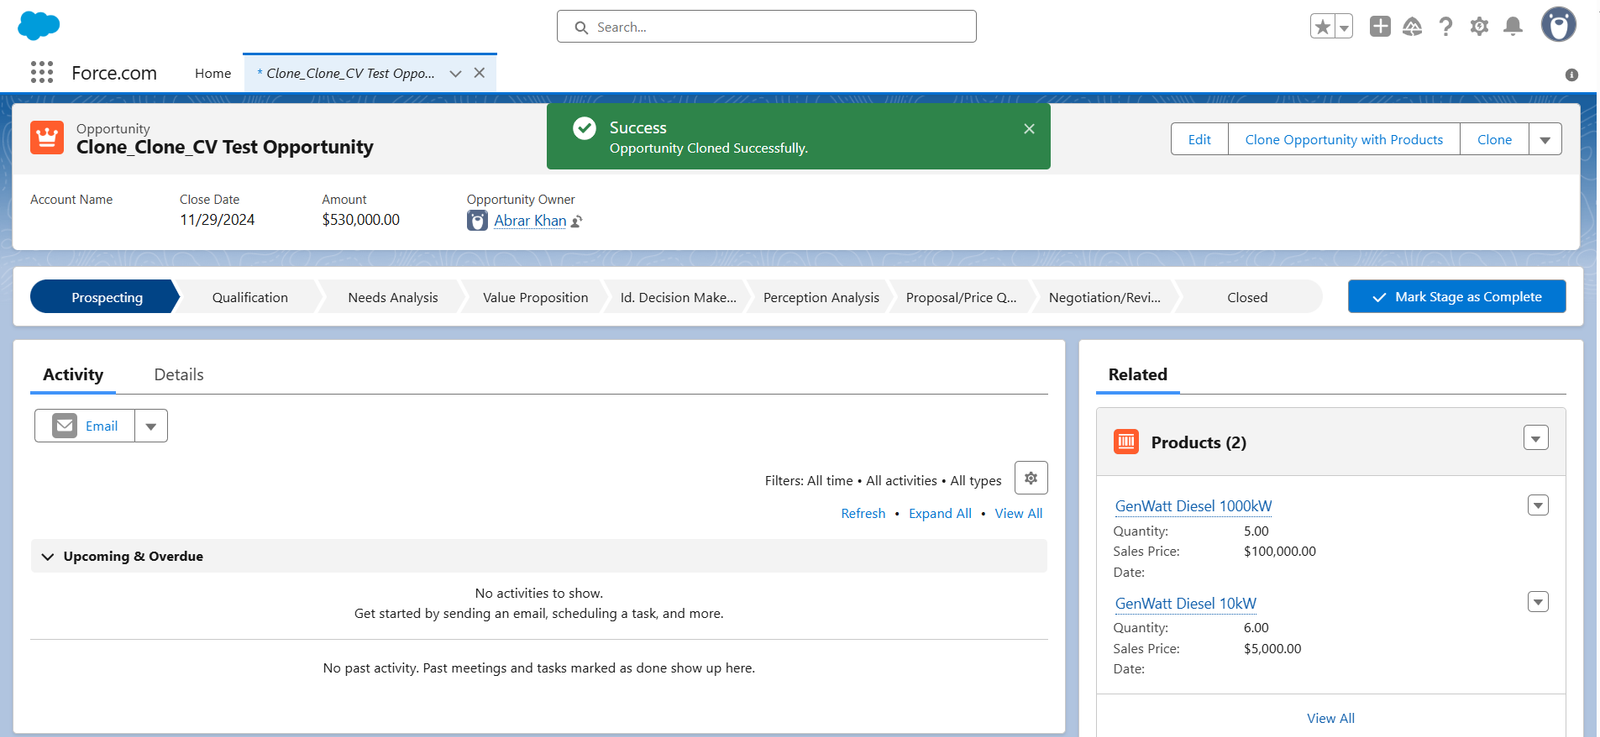Open the Notifications bell icon
Screen dimensions: 1600x737
point(1513,27)
